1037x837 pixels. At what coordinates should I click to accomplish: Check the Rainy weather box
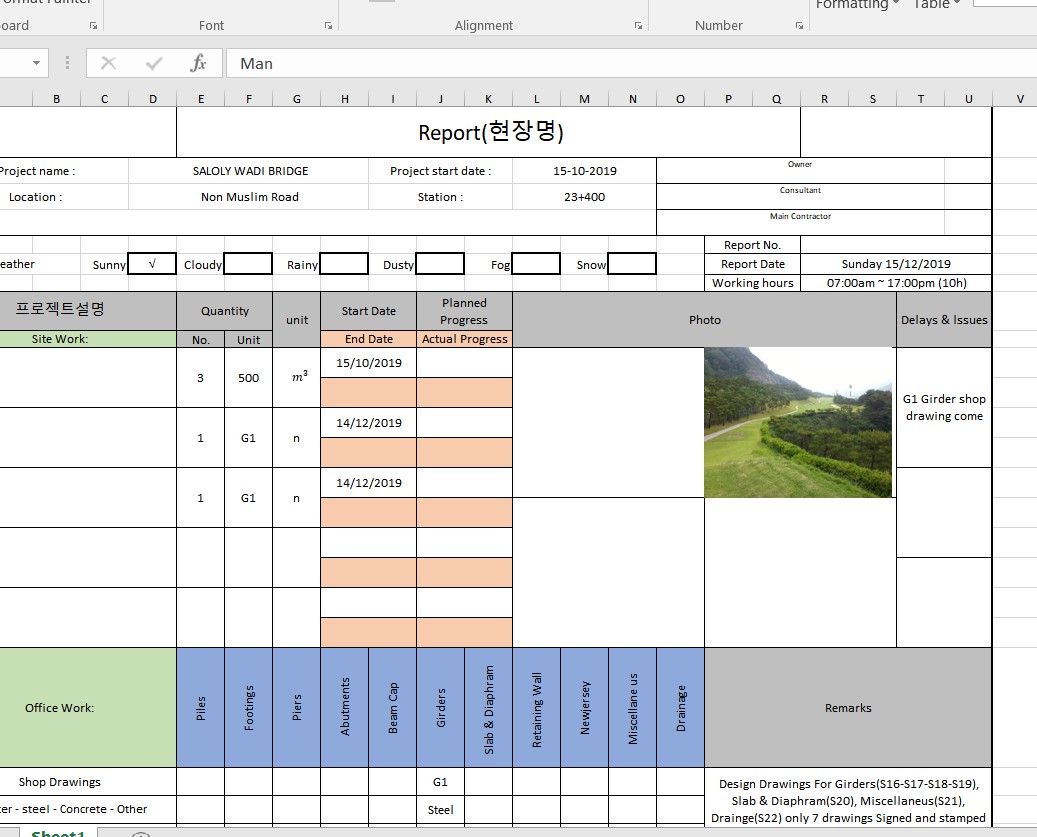click(x=344, y=264)
